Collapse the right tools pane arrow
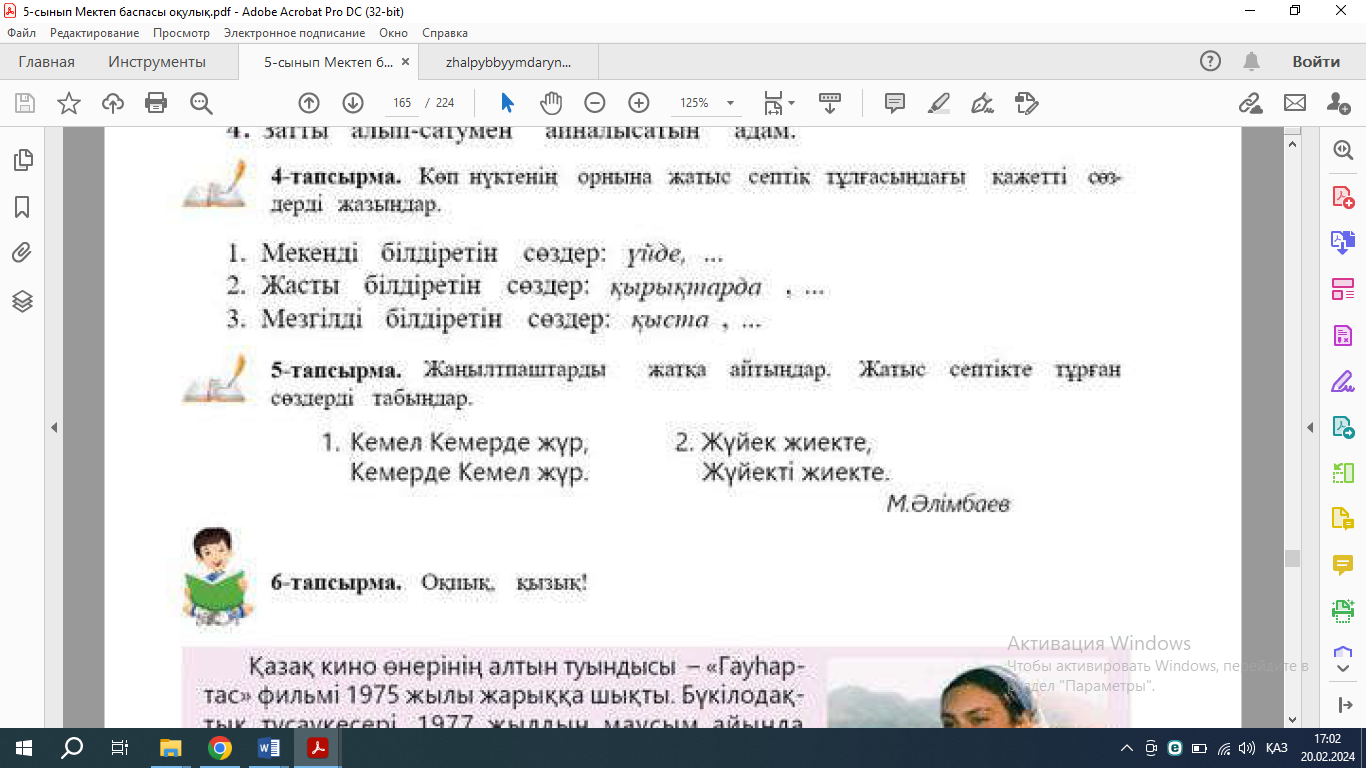Image resolution: width=1366 pixels, height=768 pixels. coord(1311,428)
